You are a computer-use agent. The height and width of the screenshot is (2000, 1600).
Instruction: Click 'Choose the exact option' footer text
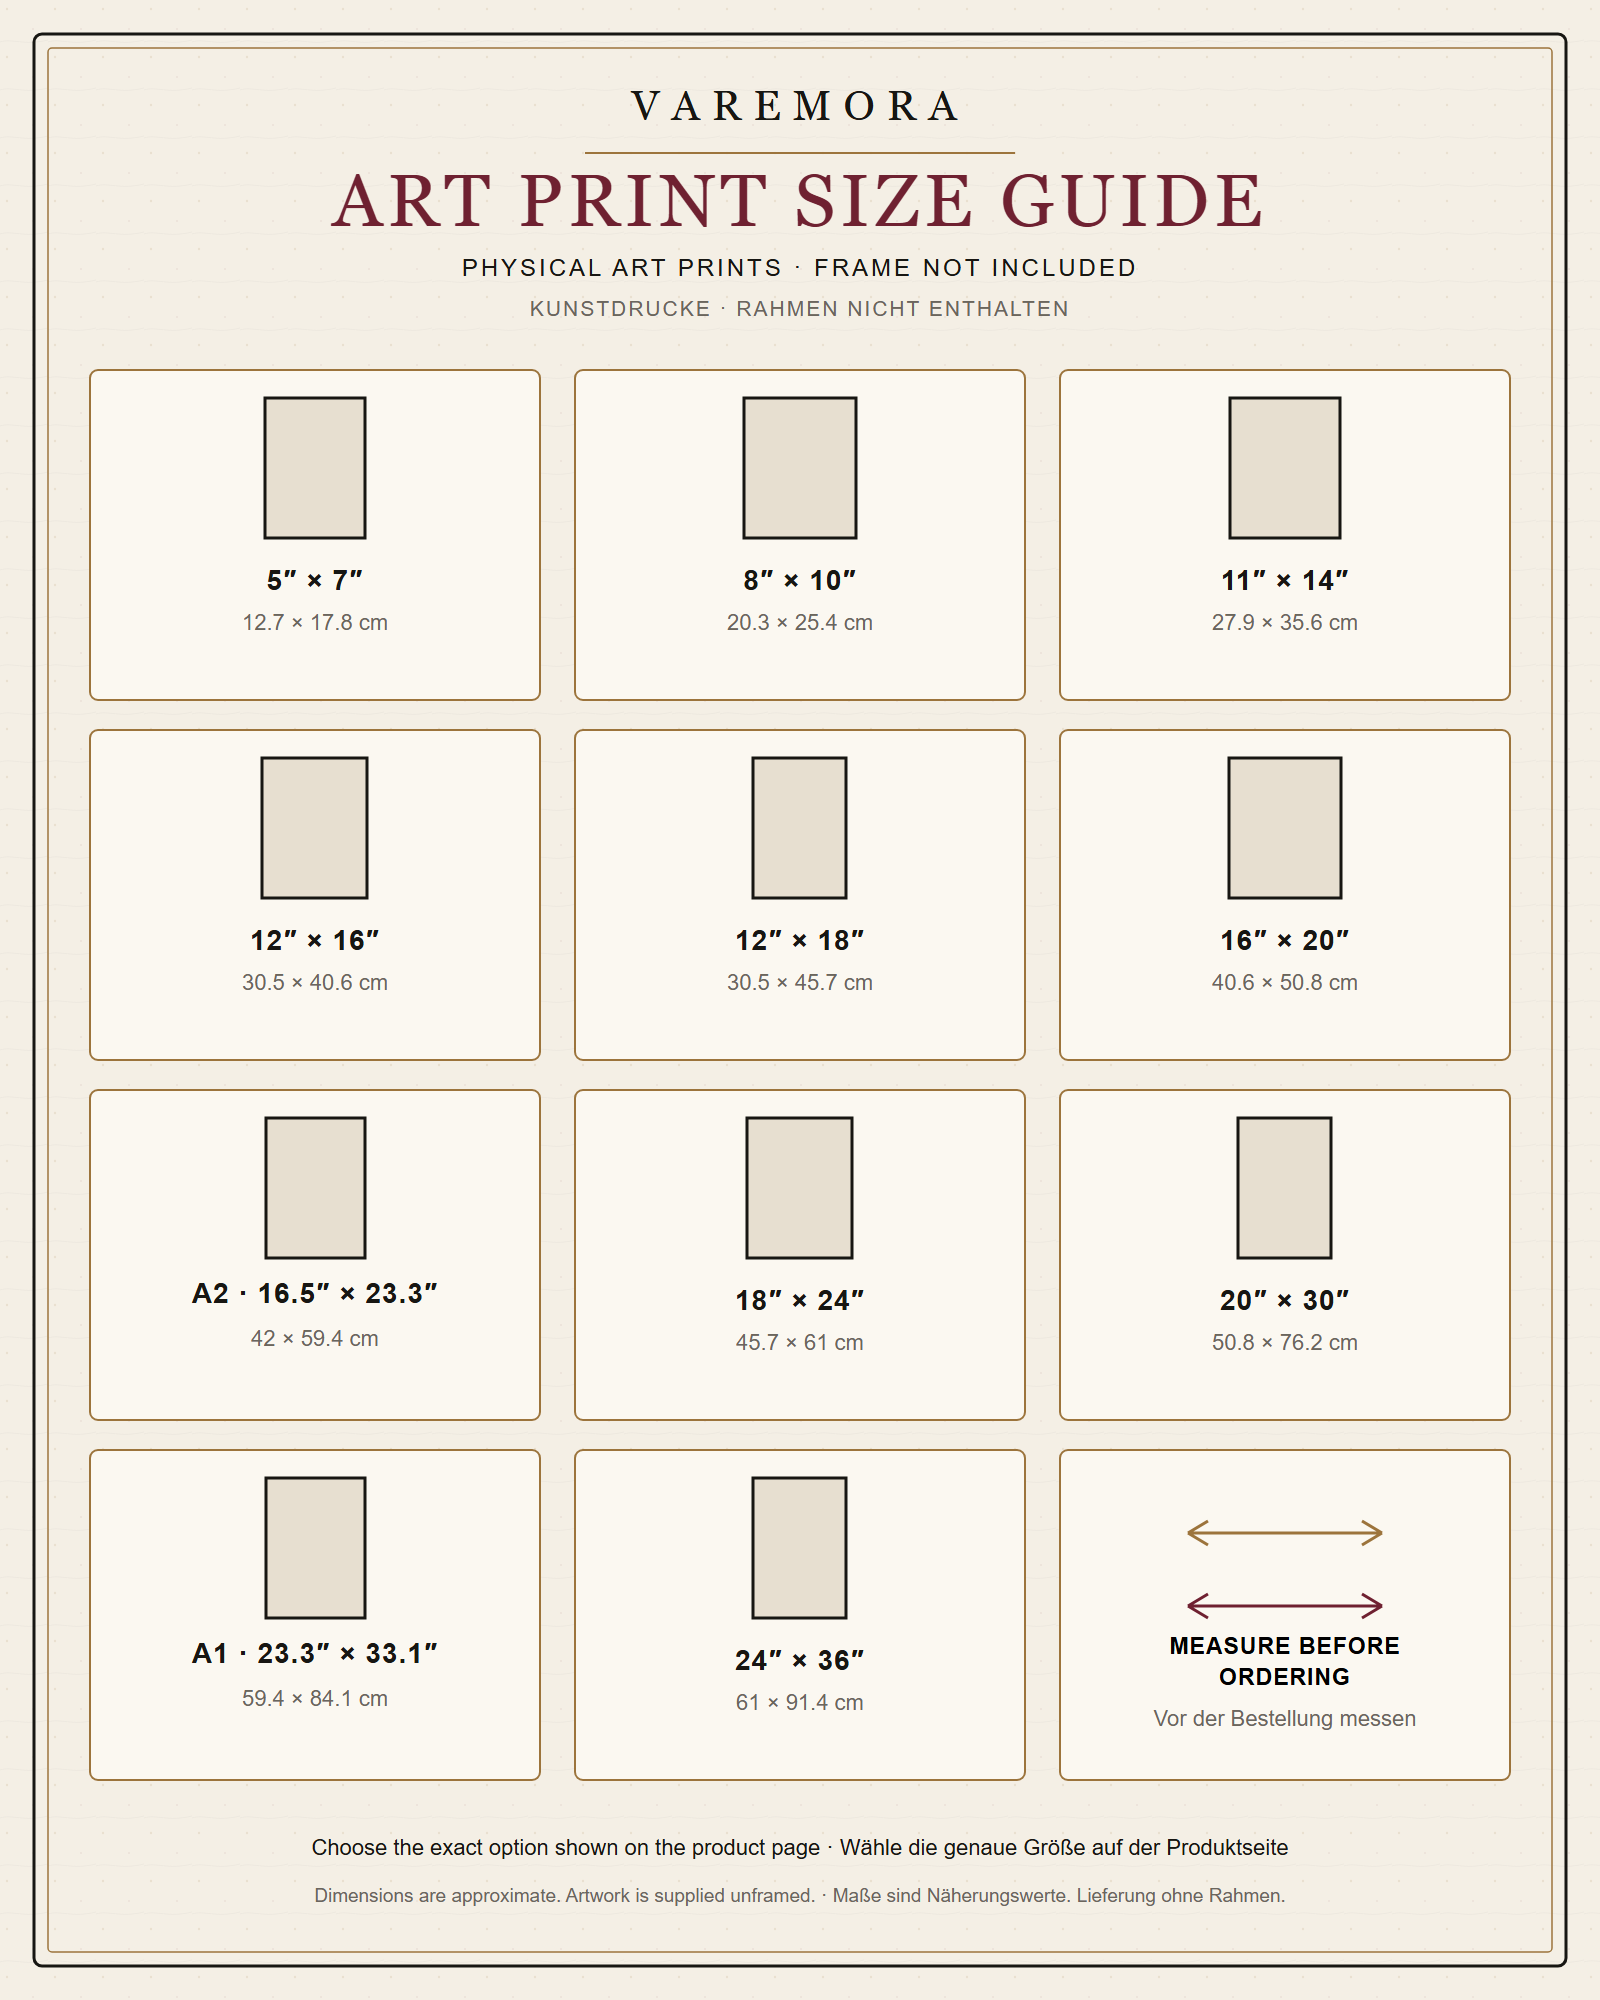tap(565, 1847)
